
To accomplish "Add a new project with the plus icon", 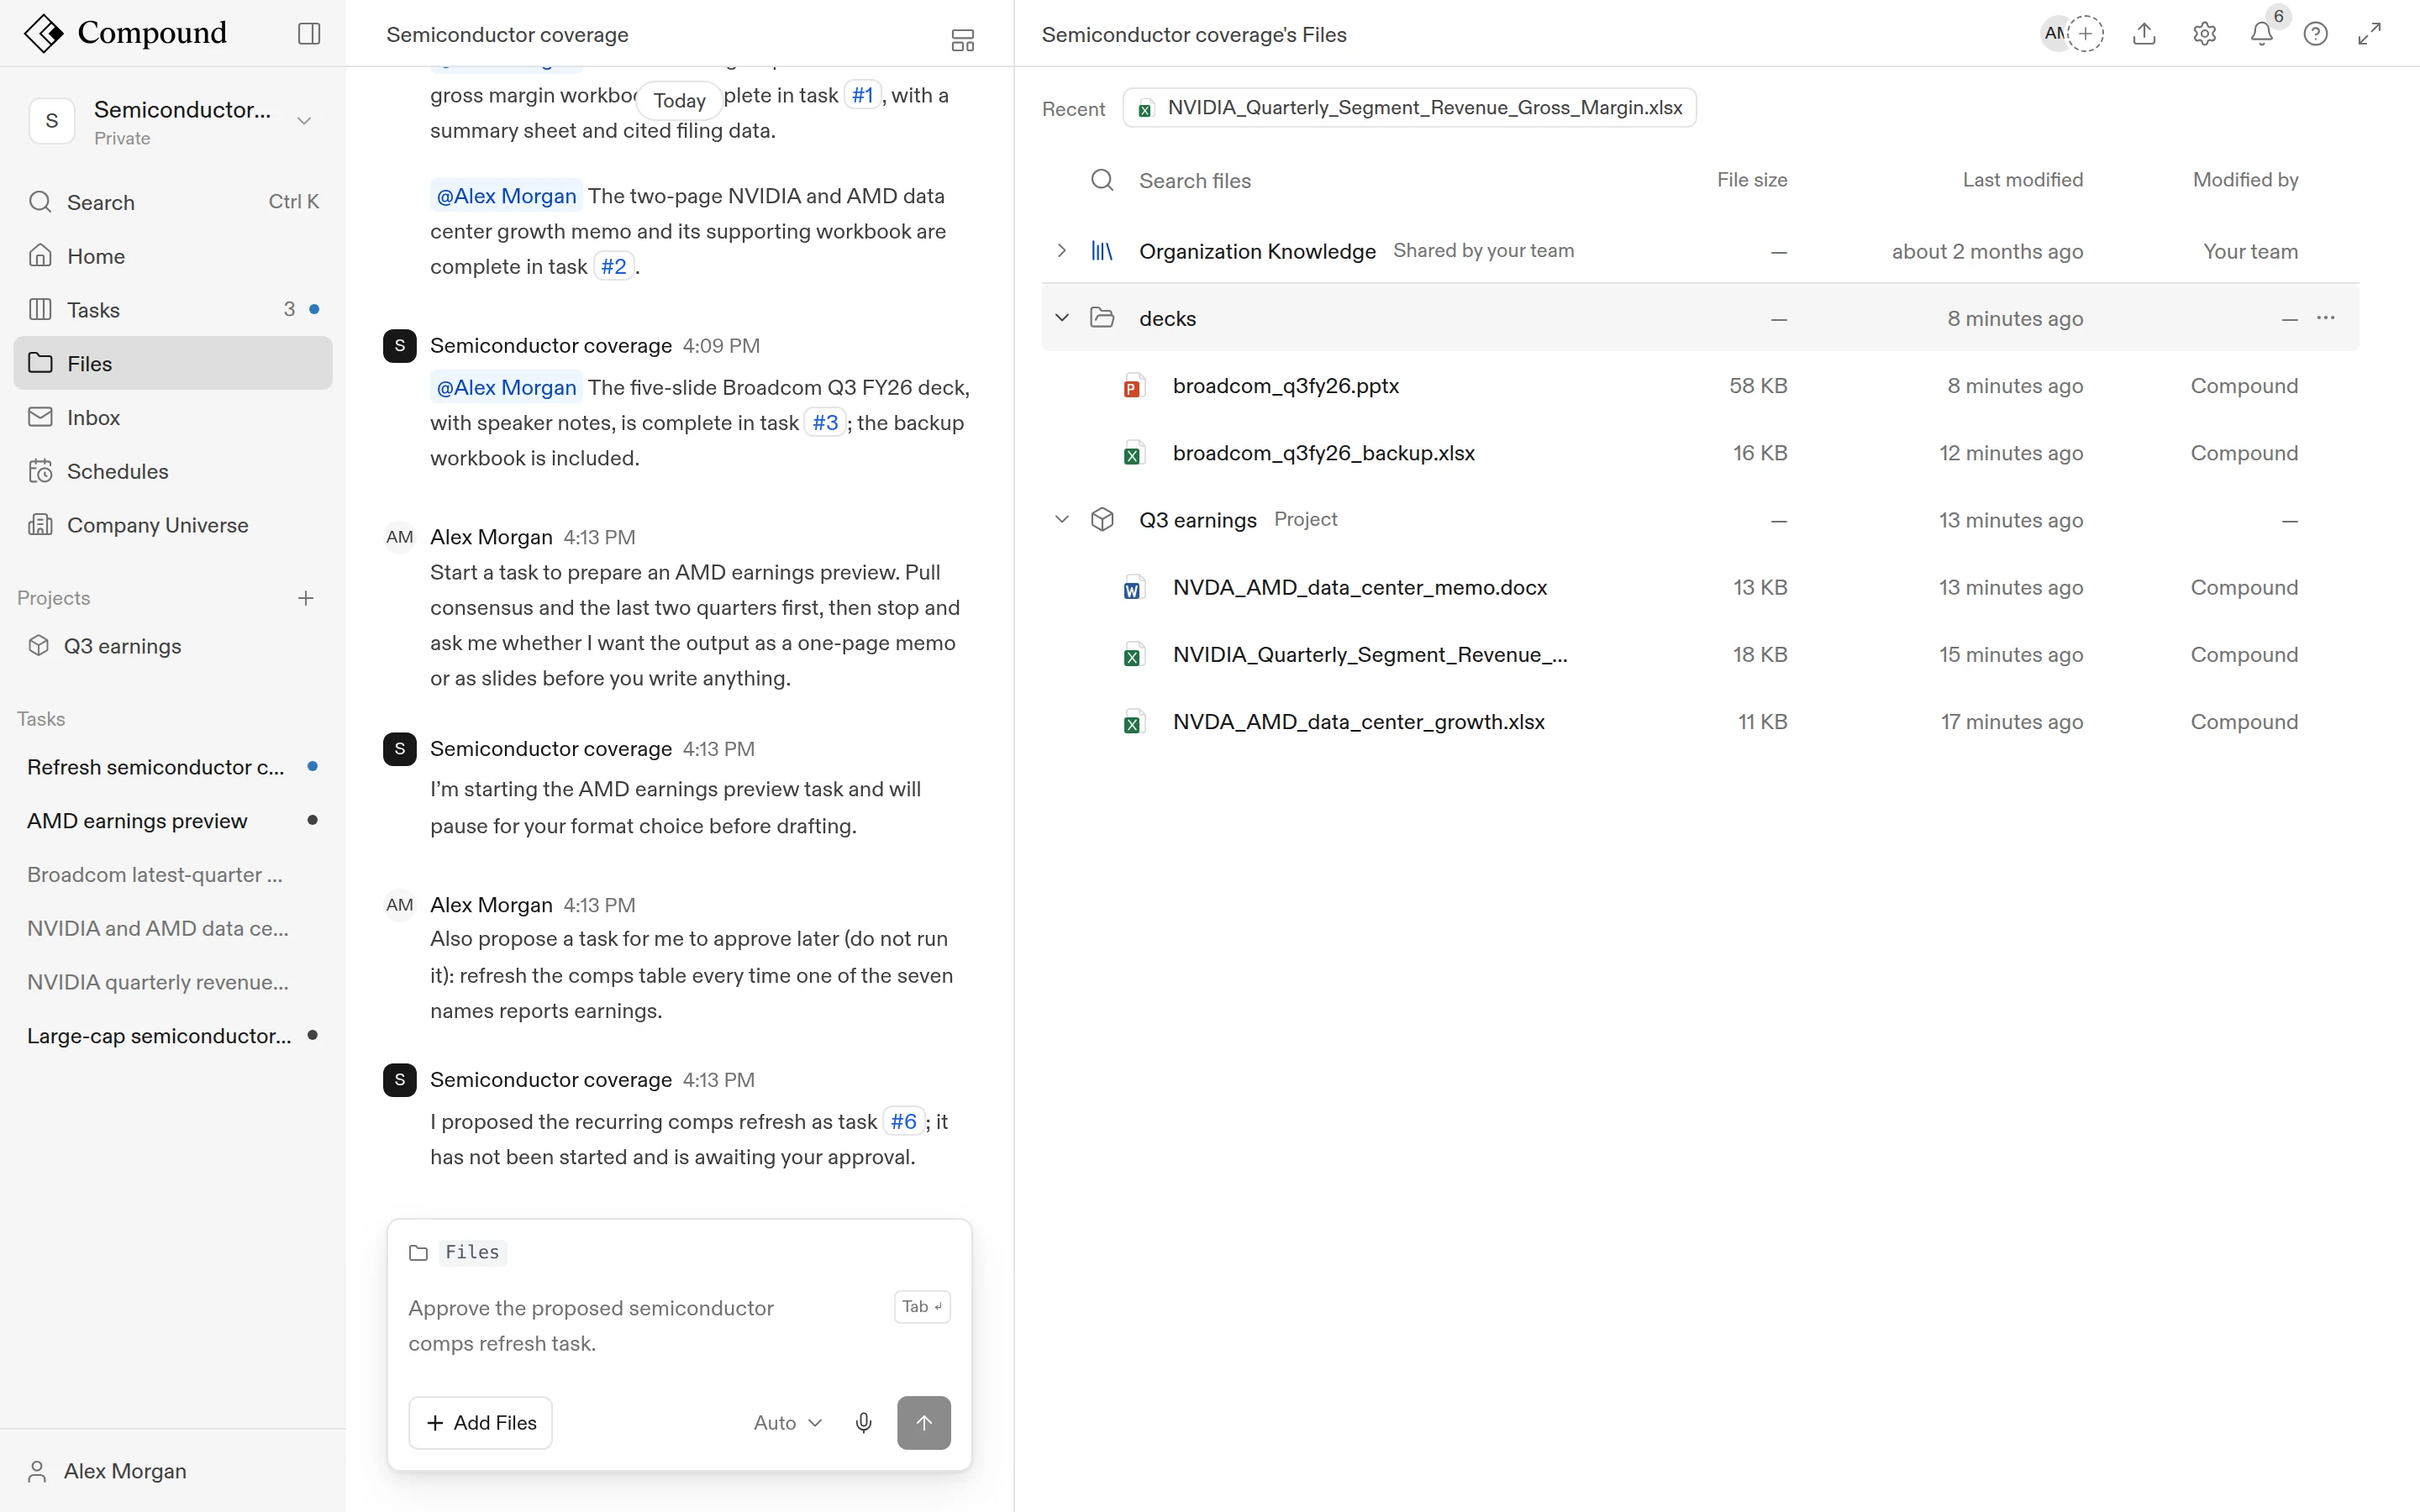I will click(x=306, y=598).
